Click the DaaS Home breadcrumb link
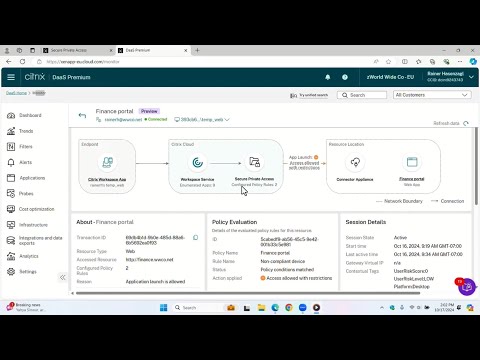 [16, 93]
